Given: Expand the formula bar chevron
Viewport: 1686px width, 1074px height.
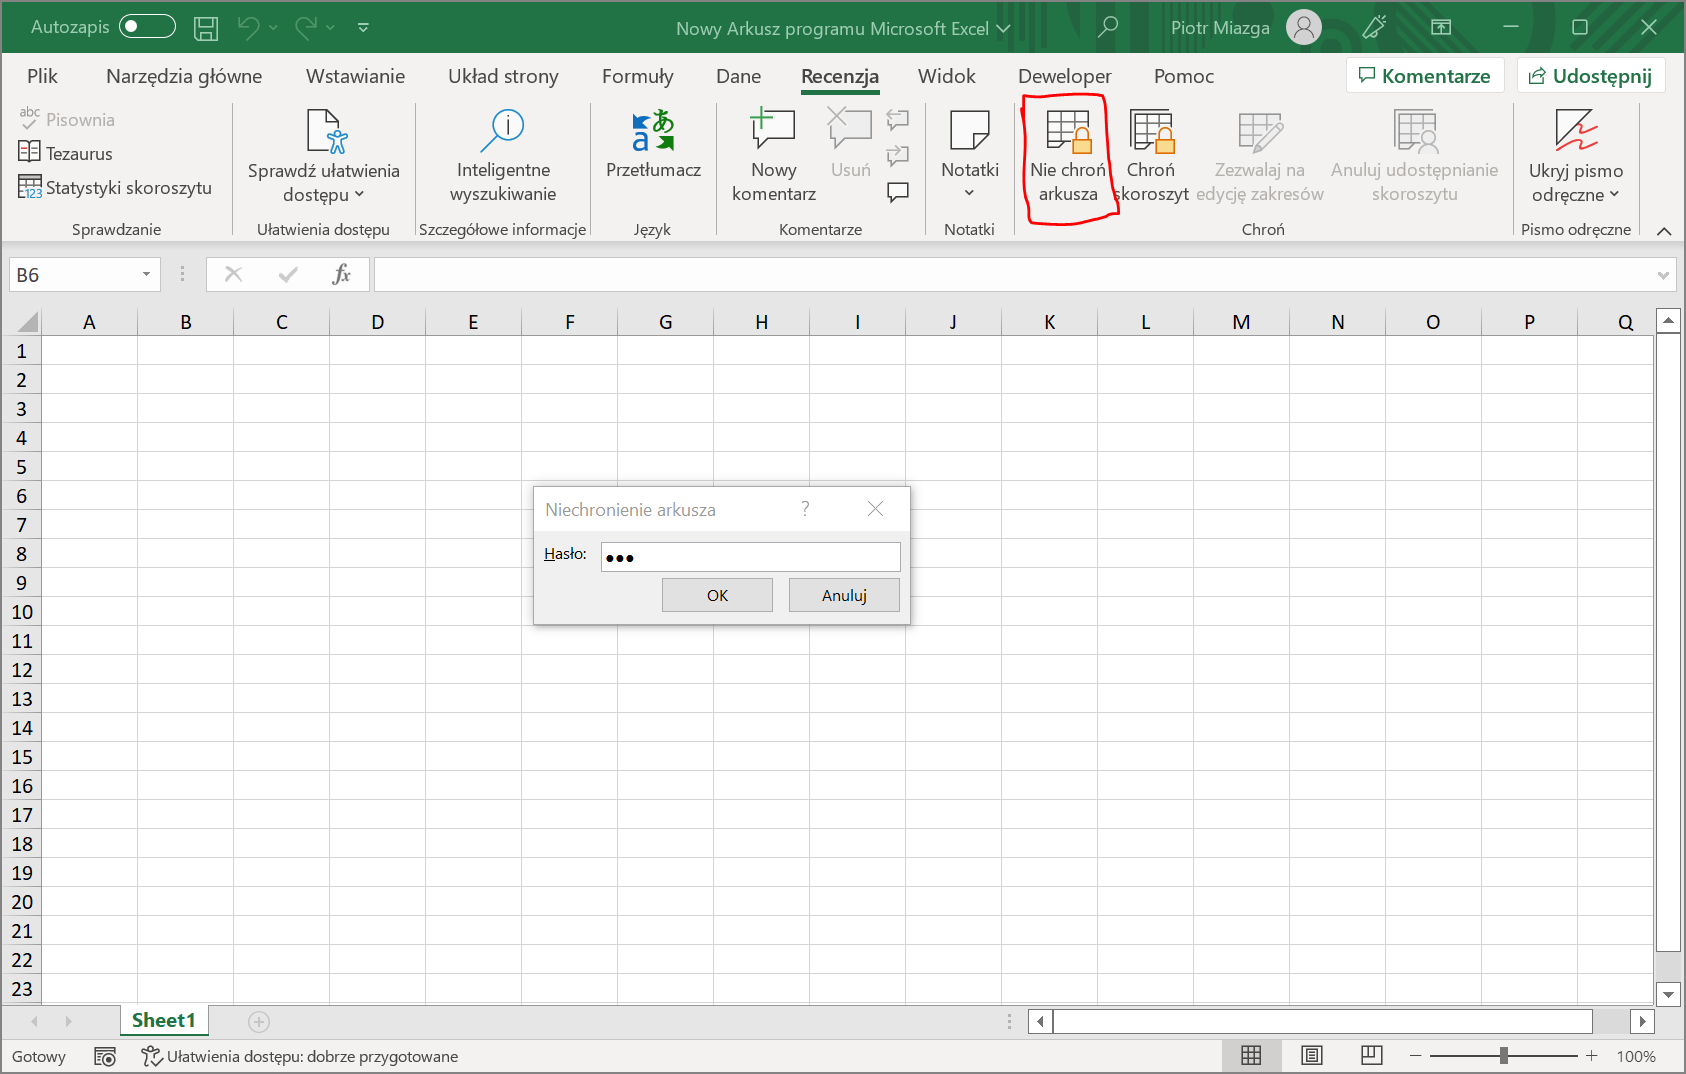Looking at the screenshot, I should pyautogui.click(x=1663, y=275).
